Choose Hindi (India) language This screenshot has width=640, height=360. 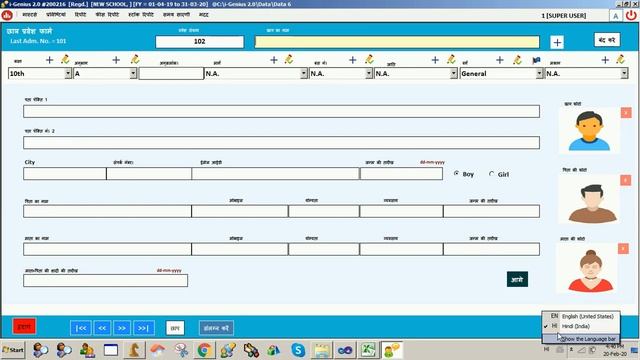click(x=581, y=326)
